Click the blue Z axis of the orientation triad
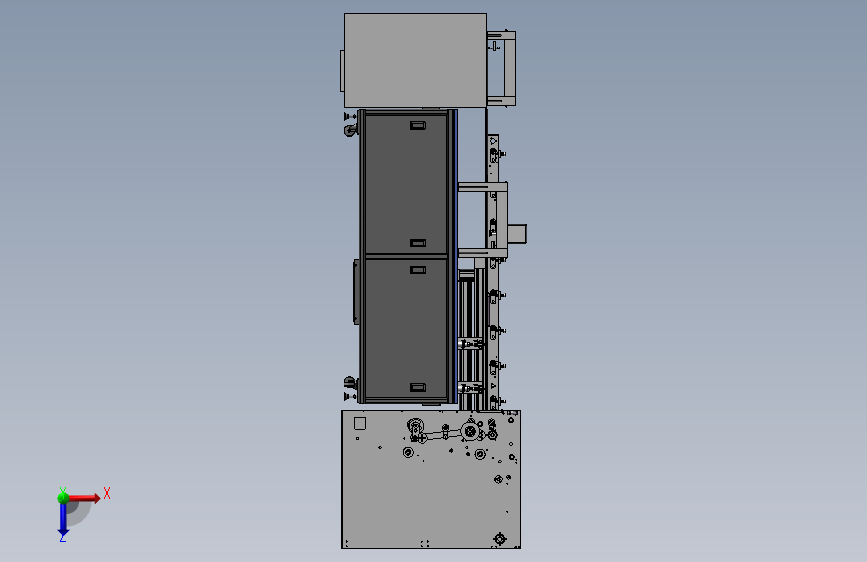 (63, 520)
